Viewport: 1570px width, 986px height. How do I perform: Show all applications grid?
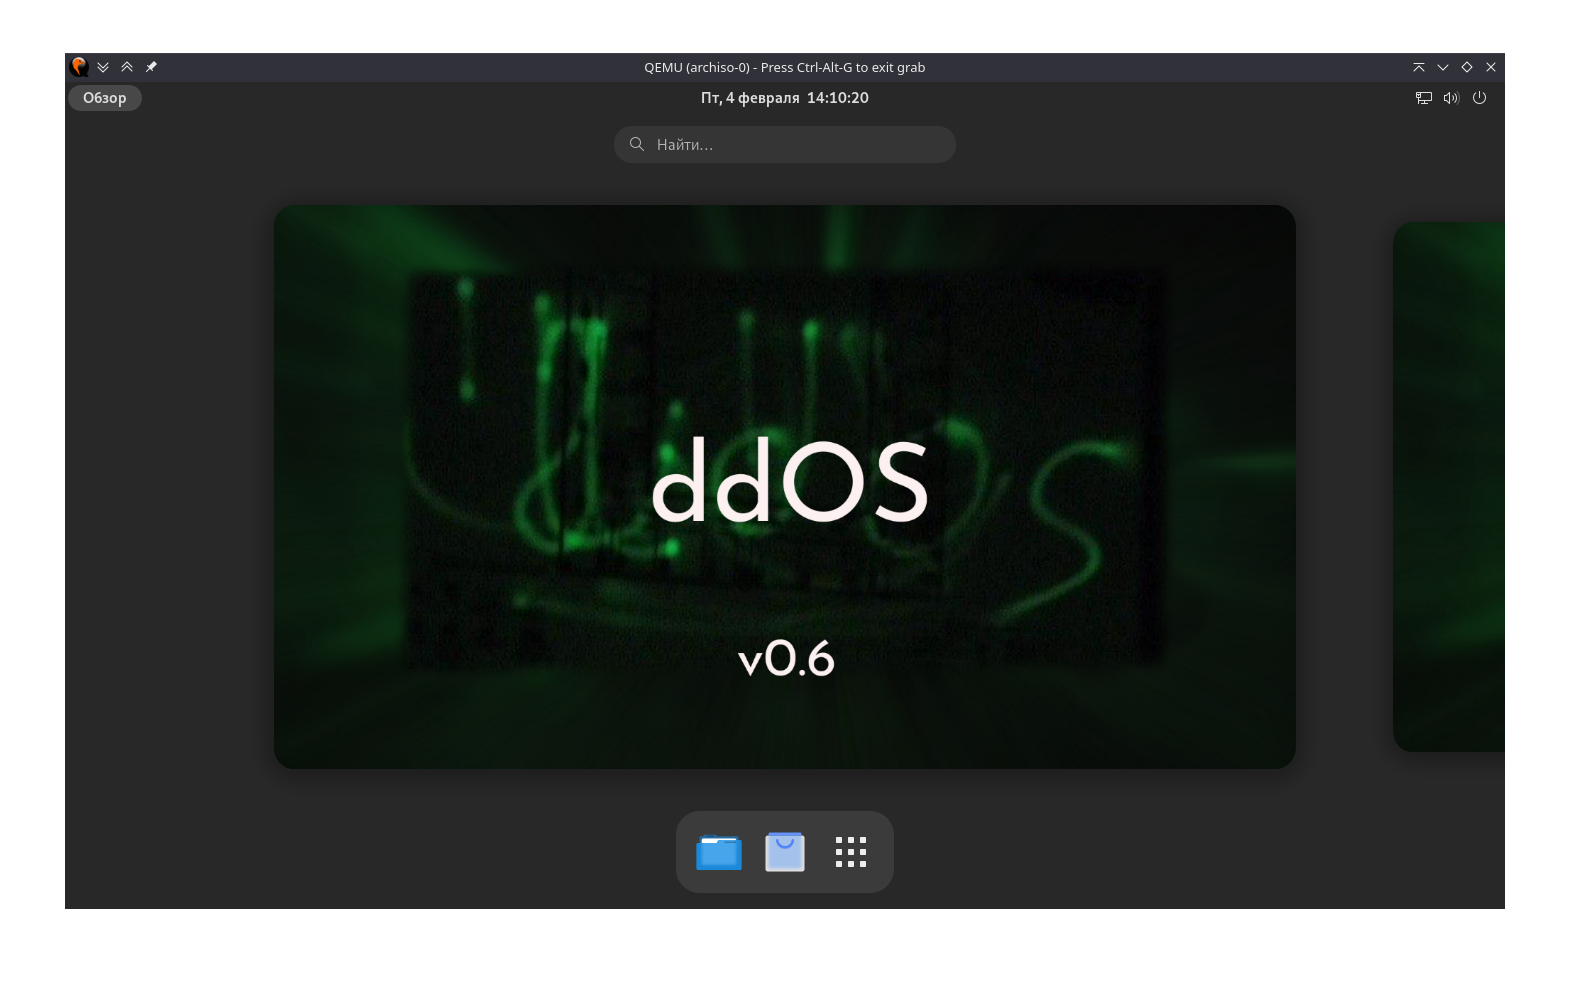851,852
